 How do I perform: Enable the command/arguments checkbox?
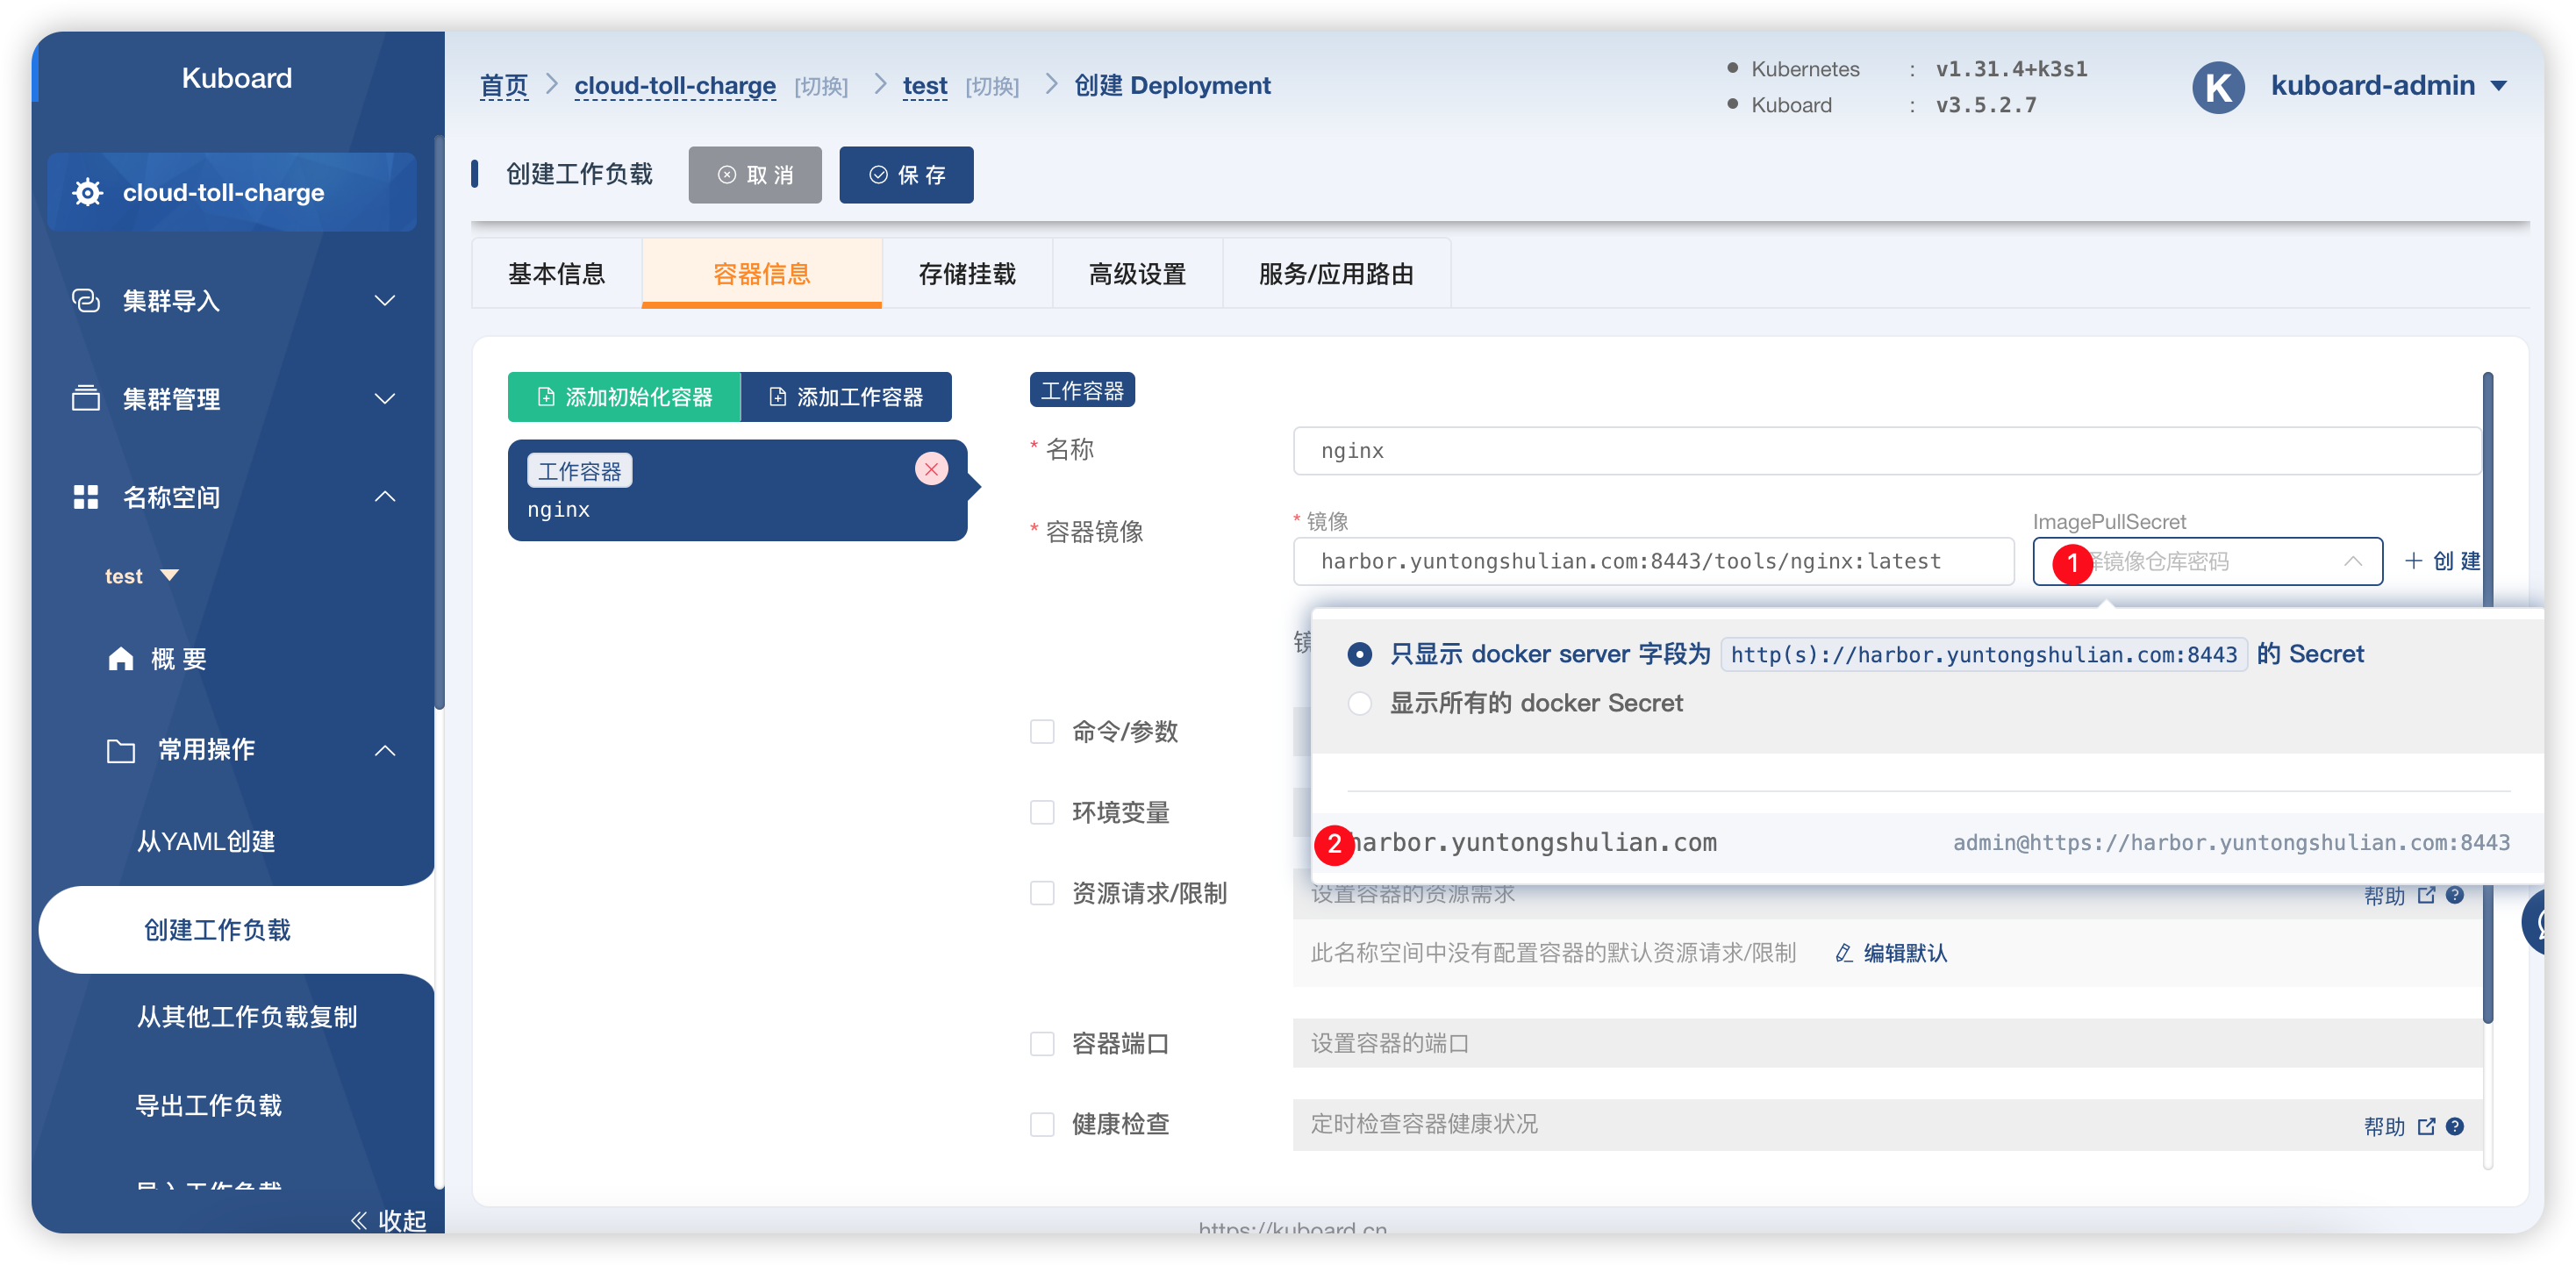coord(1042,731)
